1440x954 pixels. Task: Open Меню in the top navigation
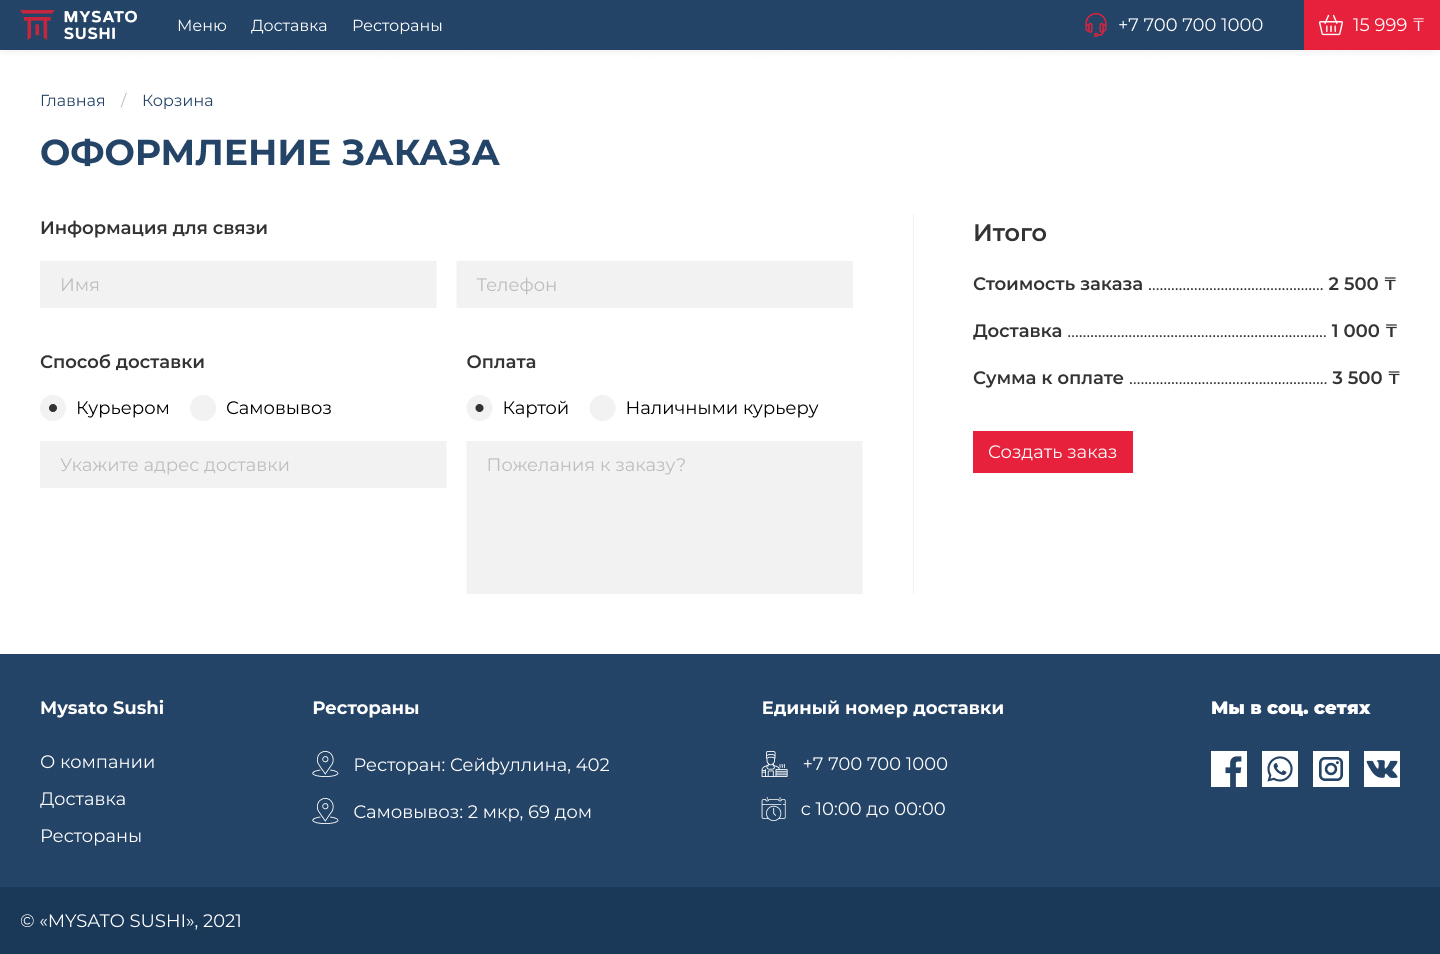(202, 25)
